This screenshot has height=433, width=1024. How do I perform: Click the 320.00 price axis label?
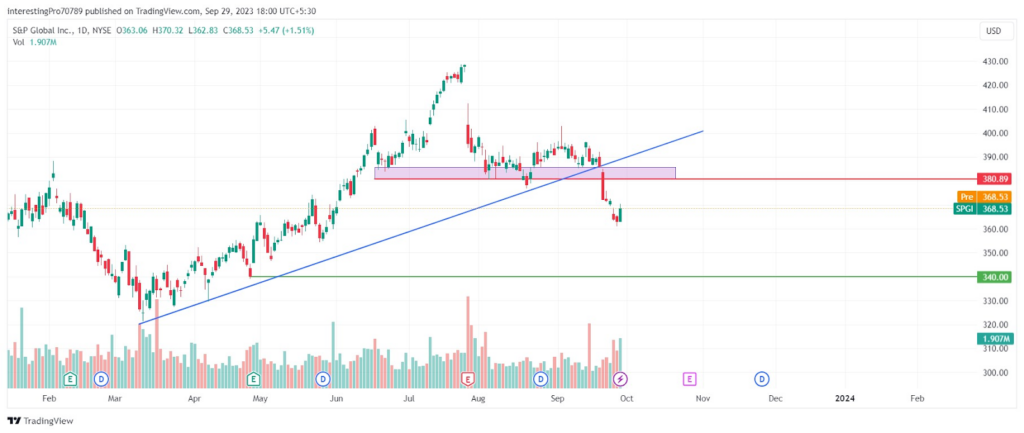(993, 325)
